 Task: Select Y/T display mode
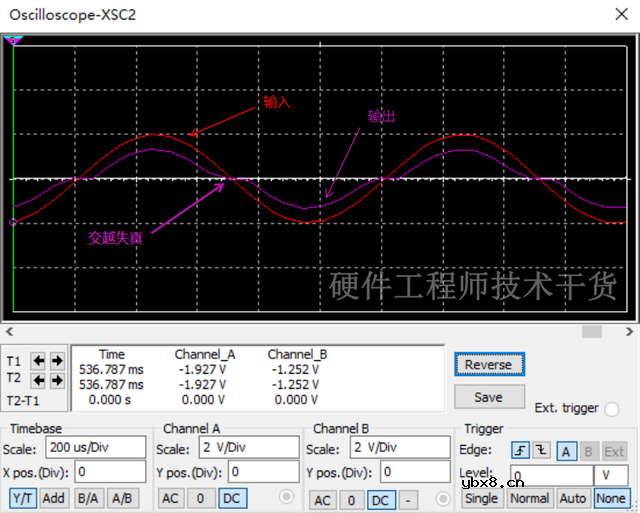point(23,498)
